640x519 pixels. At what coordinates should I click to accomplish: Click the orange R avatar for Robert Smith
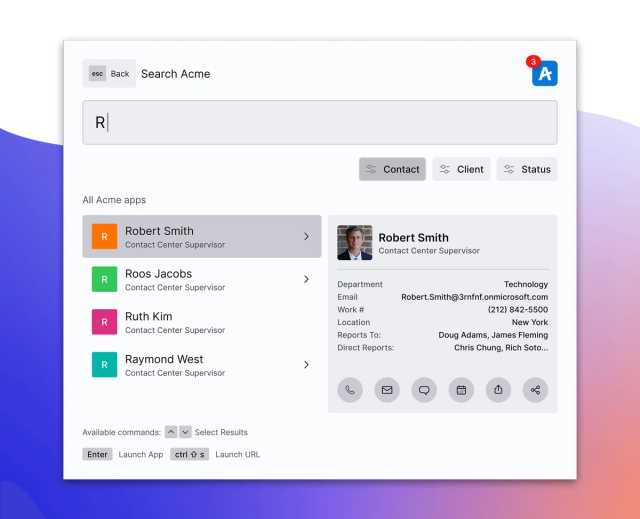(104, 236)
